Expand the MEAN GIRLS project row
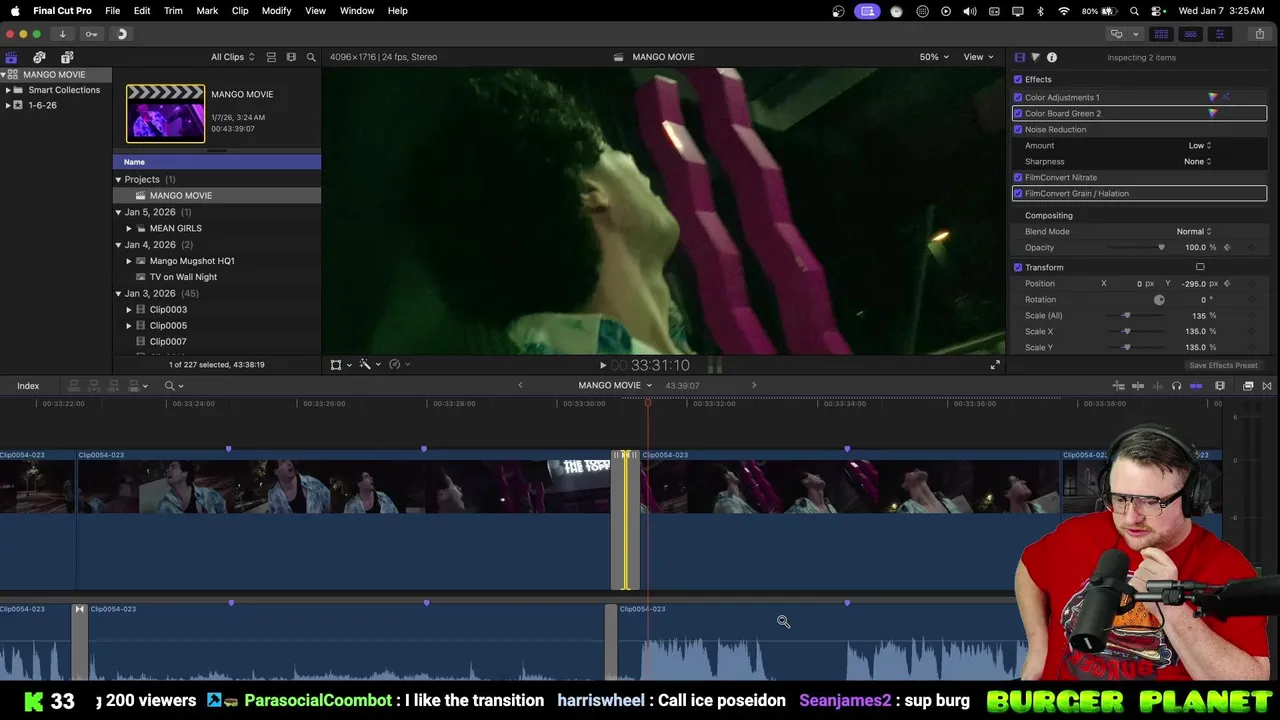Screen dimensions: 1280x720 click(129, 228)
